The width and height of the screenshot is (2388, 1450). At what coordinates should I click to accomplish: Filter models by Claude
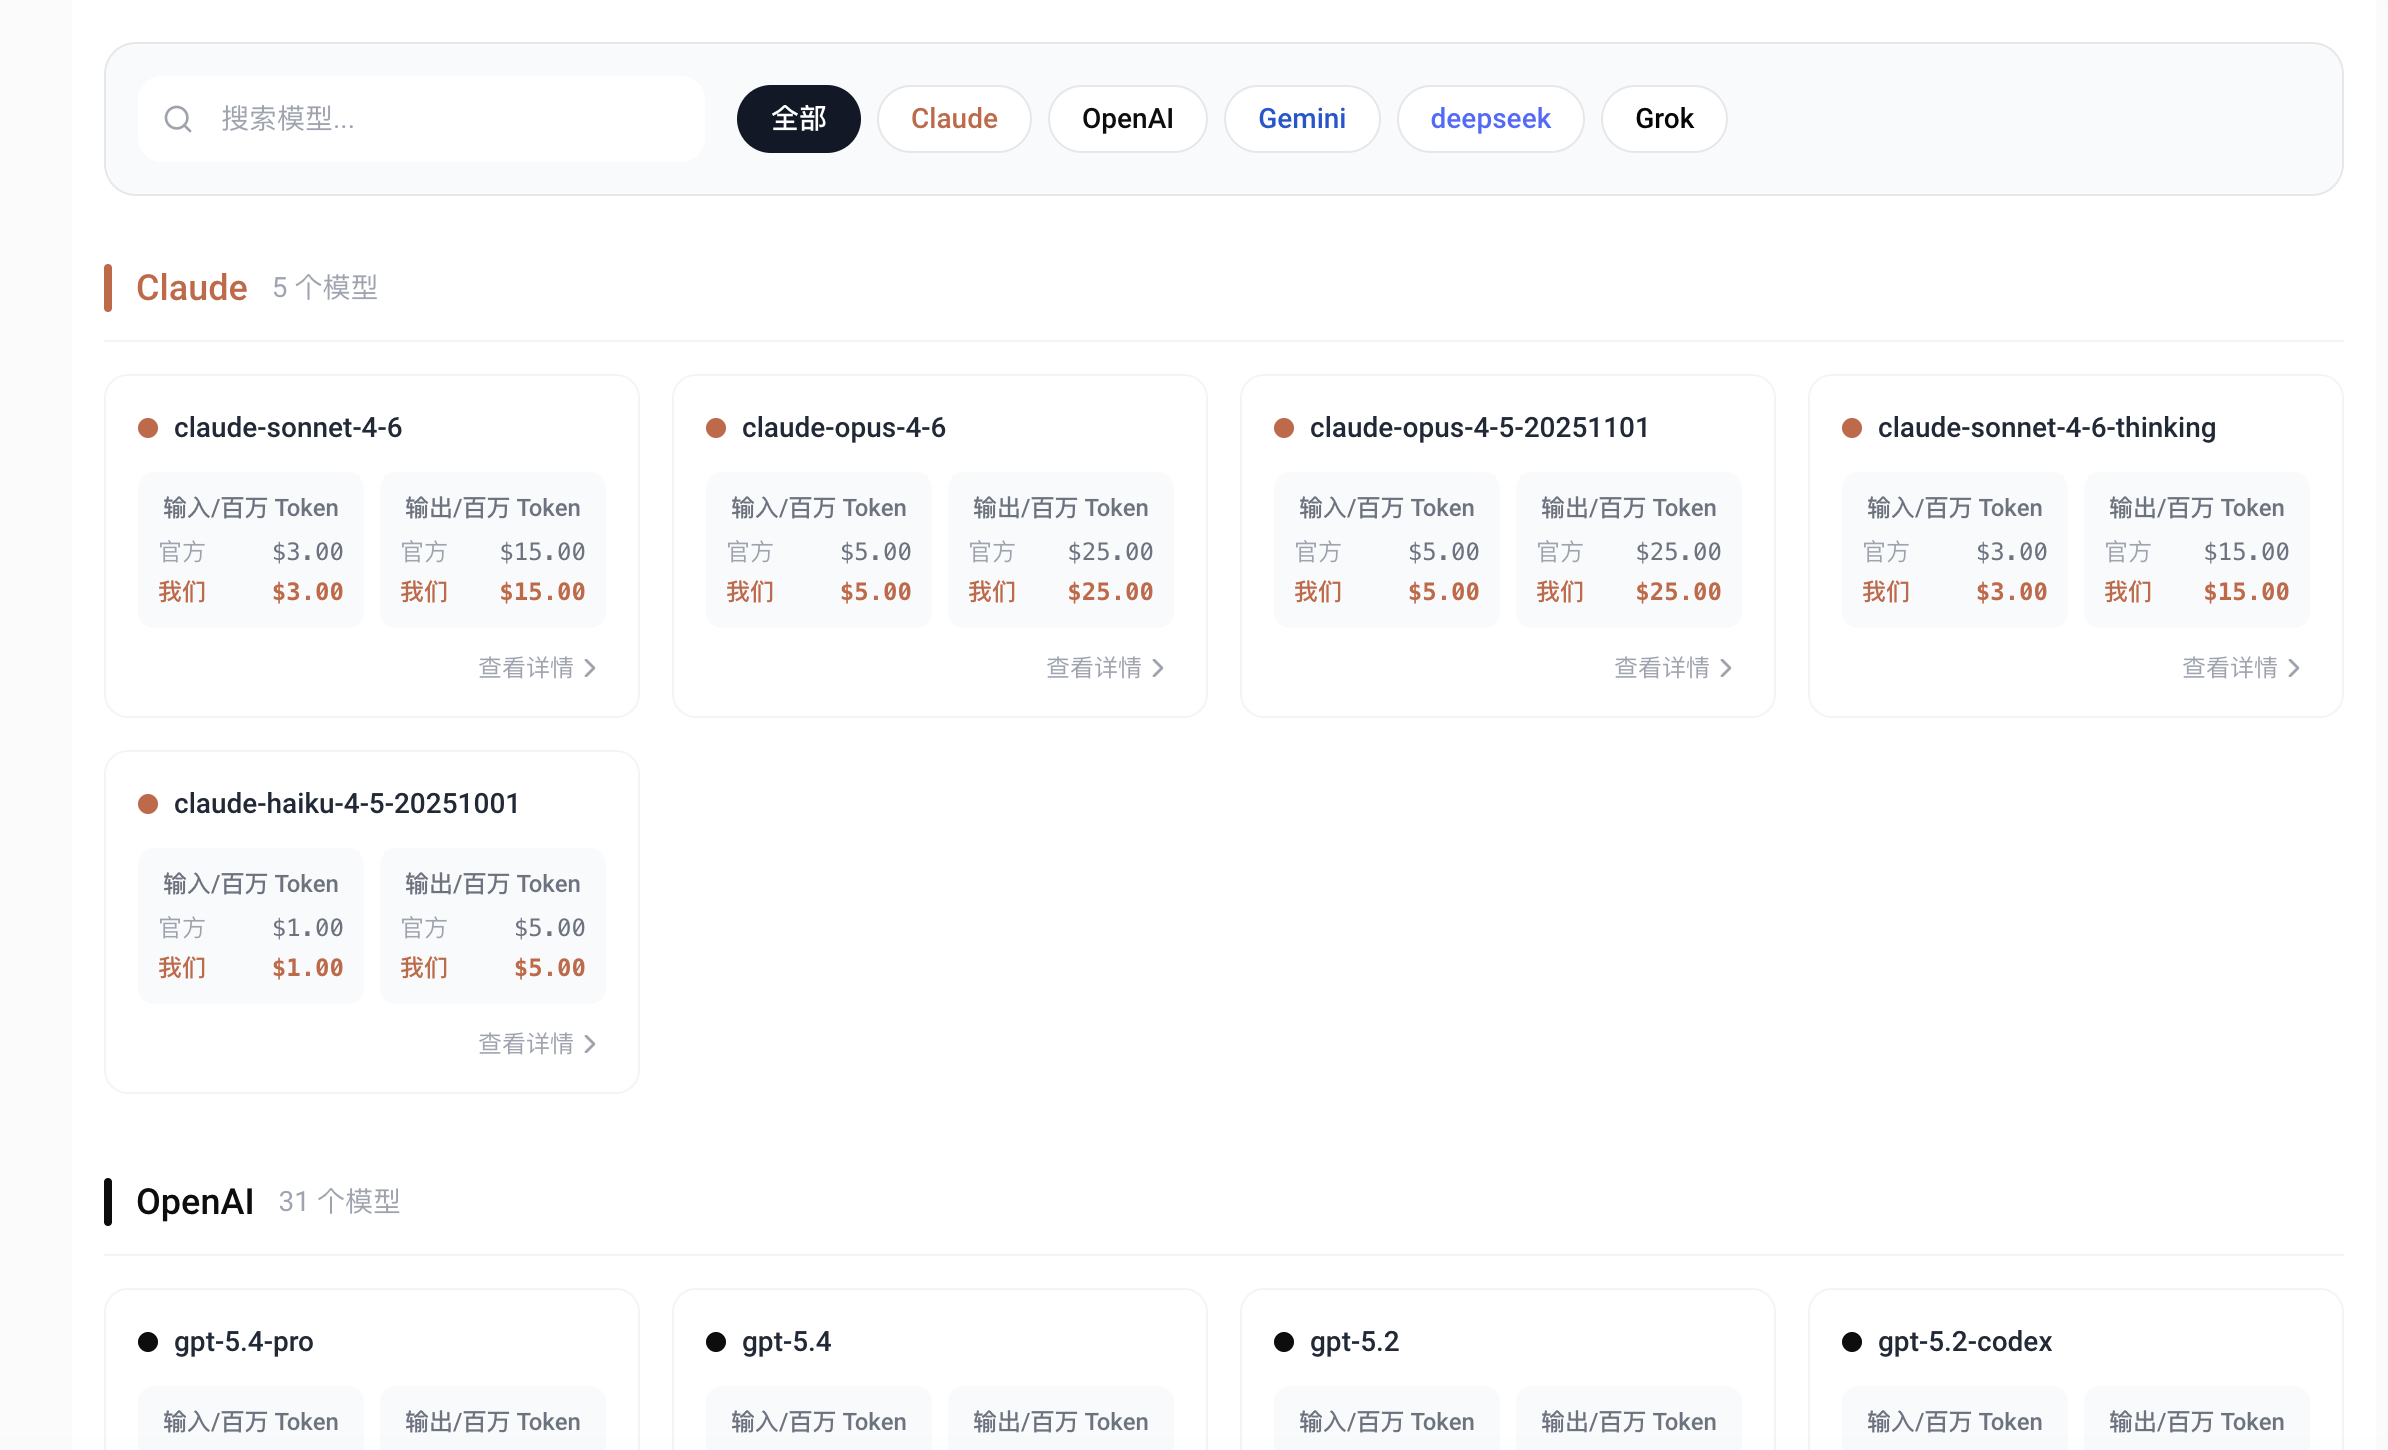pyautogui.click(x=954, y=119)
